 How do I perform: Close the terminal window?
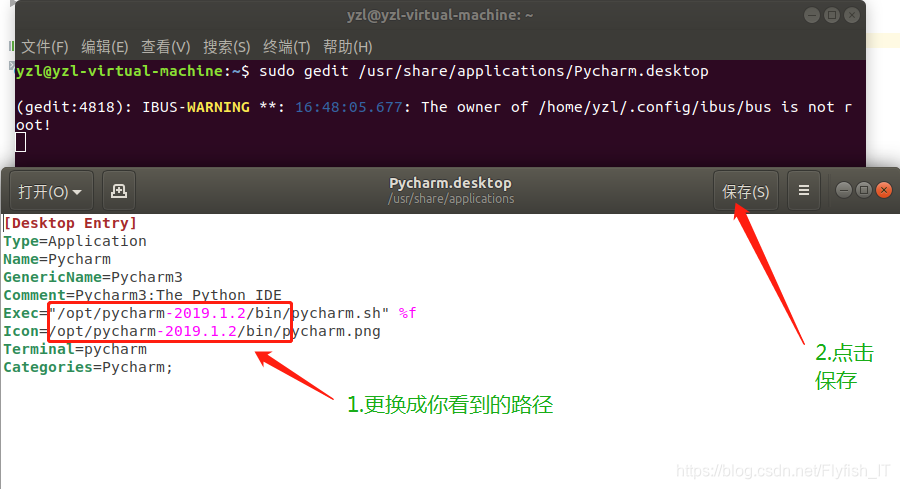[852, 15]
